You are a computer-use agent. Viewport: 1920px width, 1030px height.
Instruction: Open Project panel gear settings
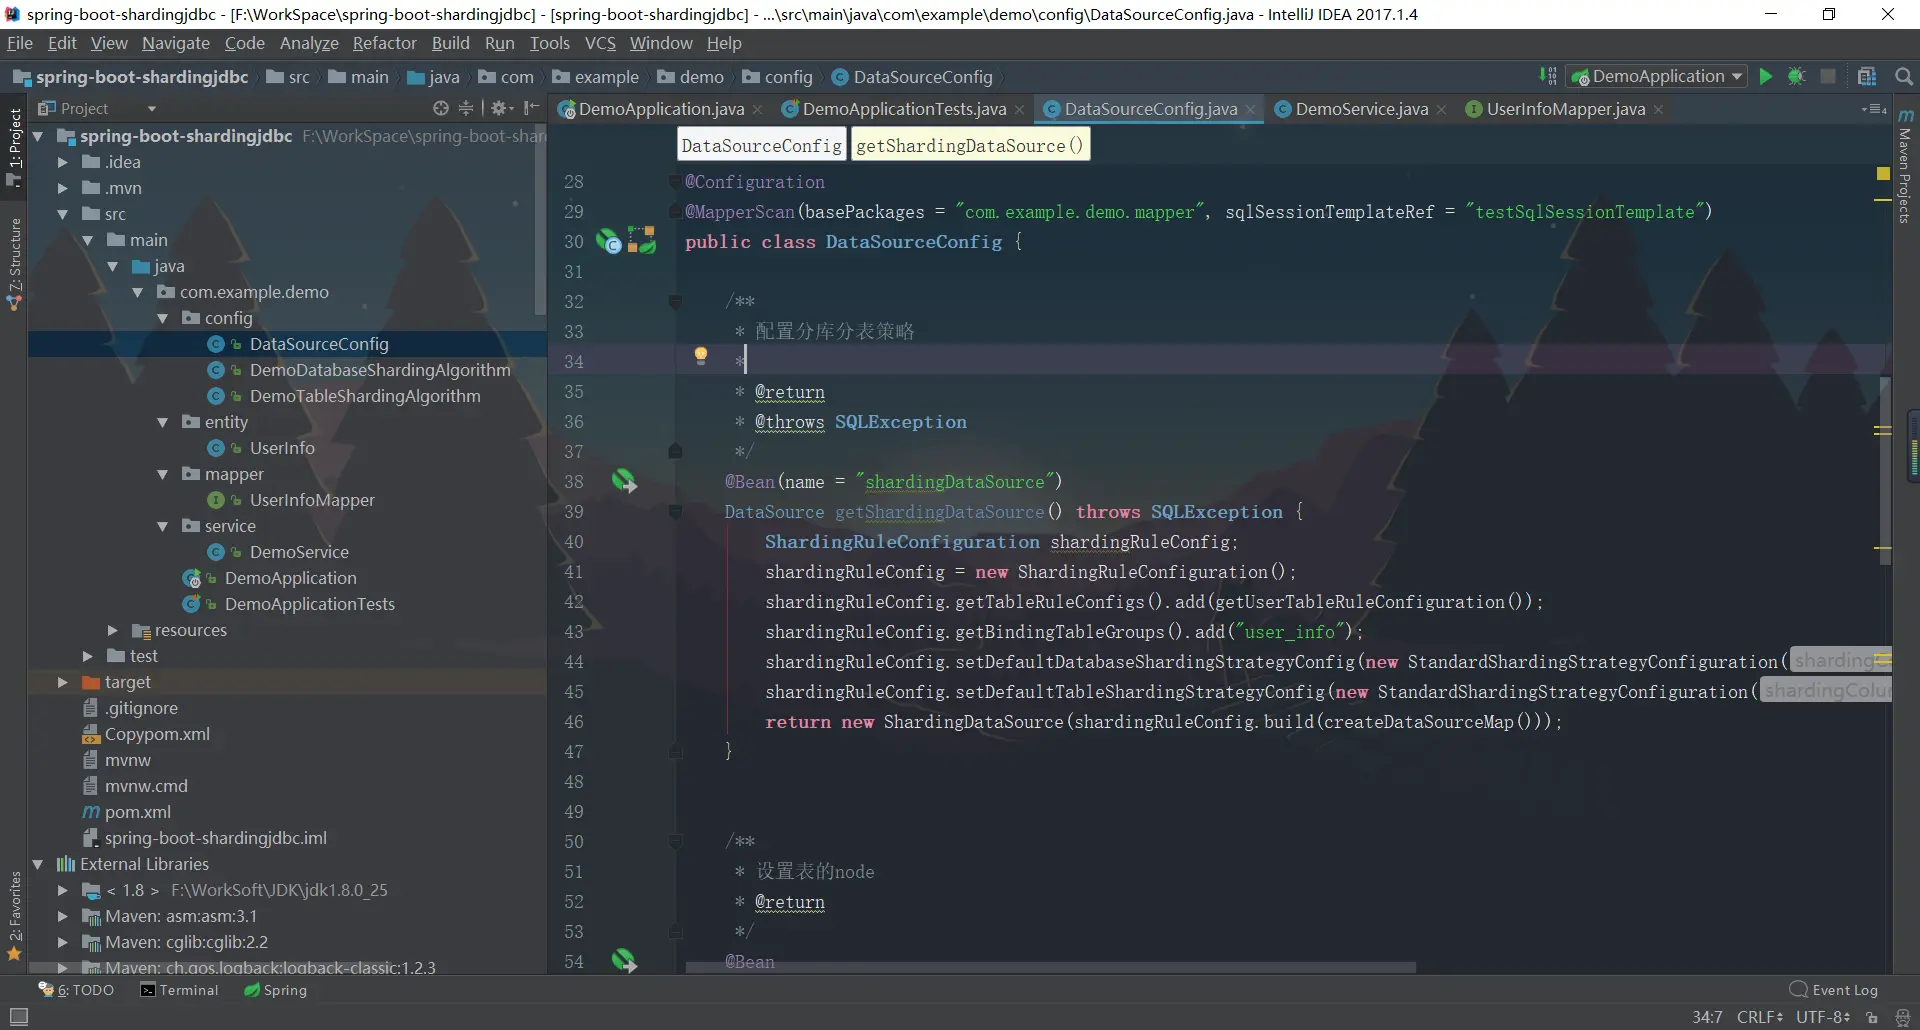click(x=502, y=108)
